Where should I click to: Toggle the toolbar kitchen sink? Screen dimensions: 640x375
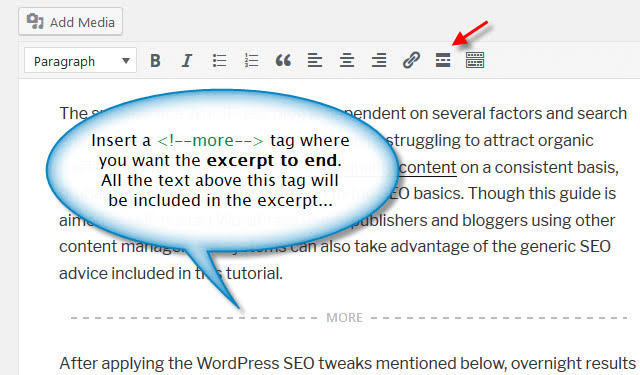(475, 60)
